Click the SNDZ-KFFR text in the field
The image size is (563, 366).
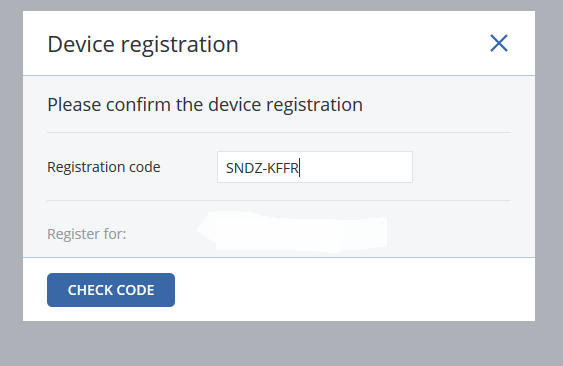(262, 168)
